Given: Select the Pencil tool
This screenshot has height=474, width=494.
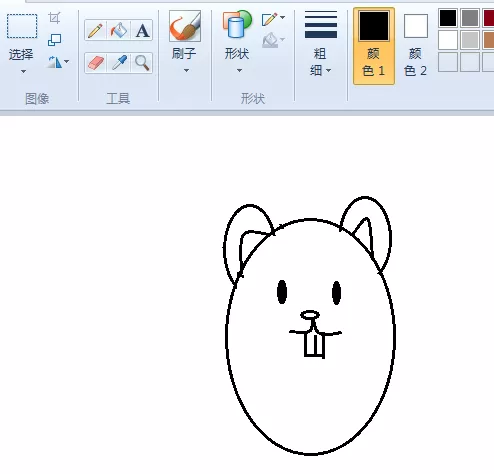Looking at the screenshot, I should point(96,30).
